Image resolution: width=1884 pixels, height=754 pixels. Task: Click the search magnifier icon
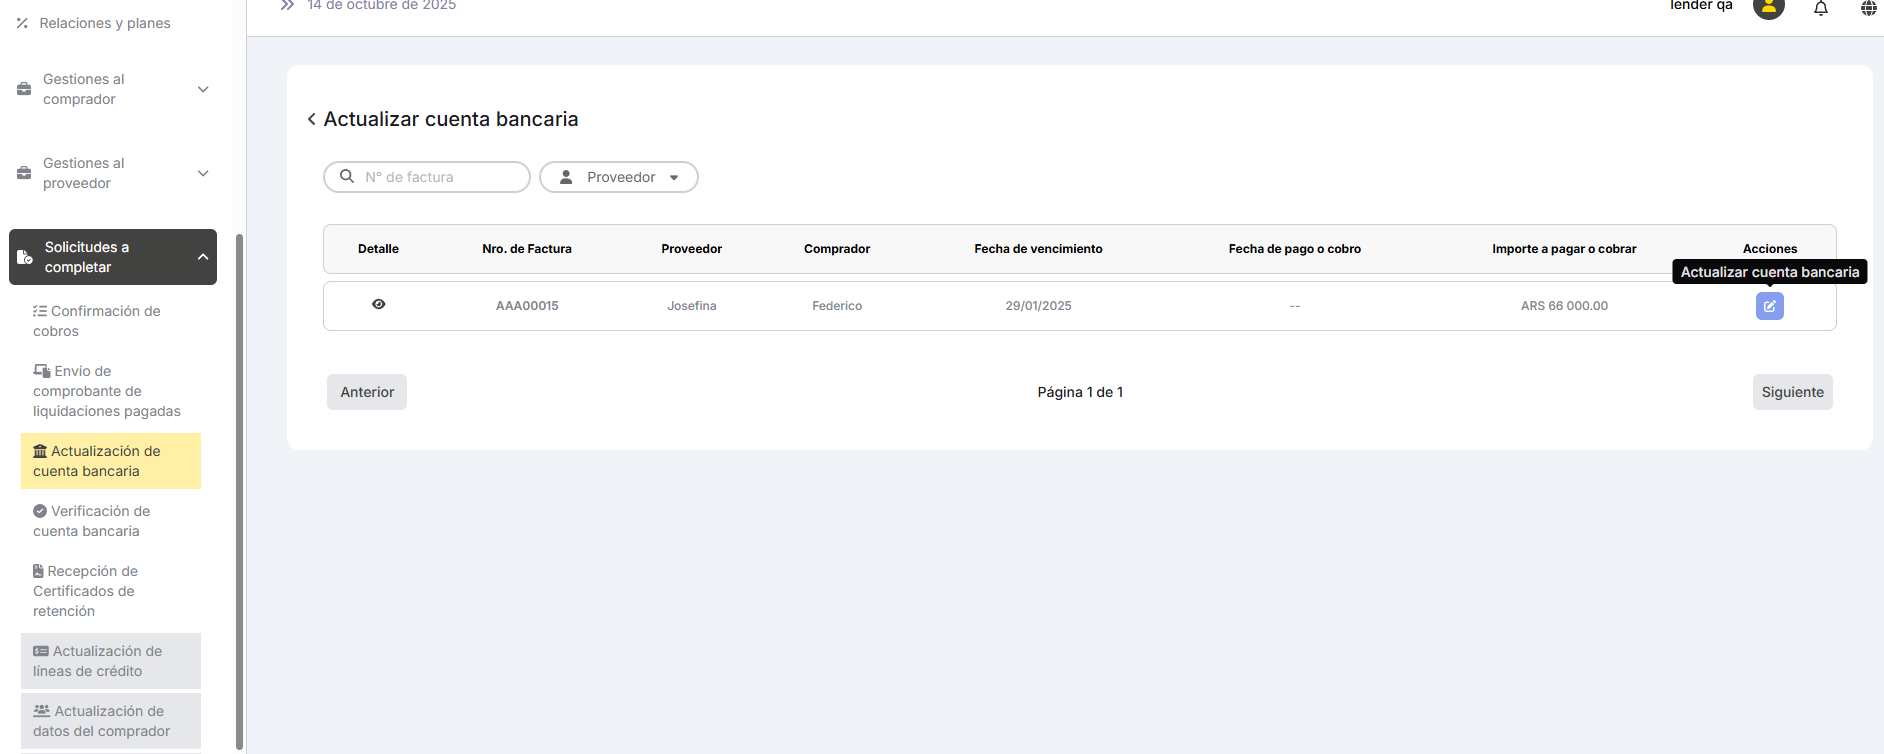tap(347, 176)
